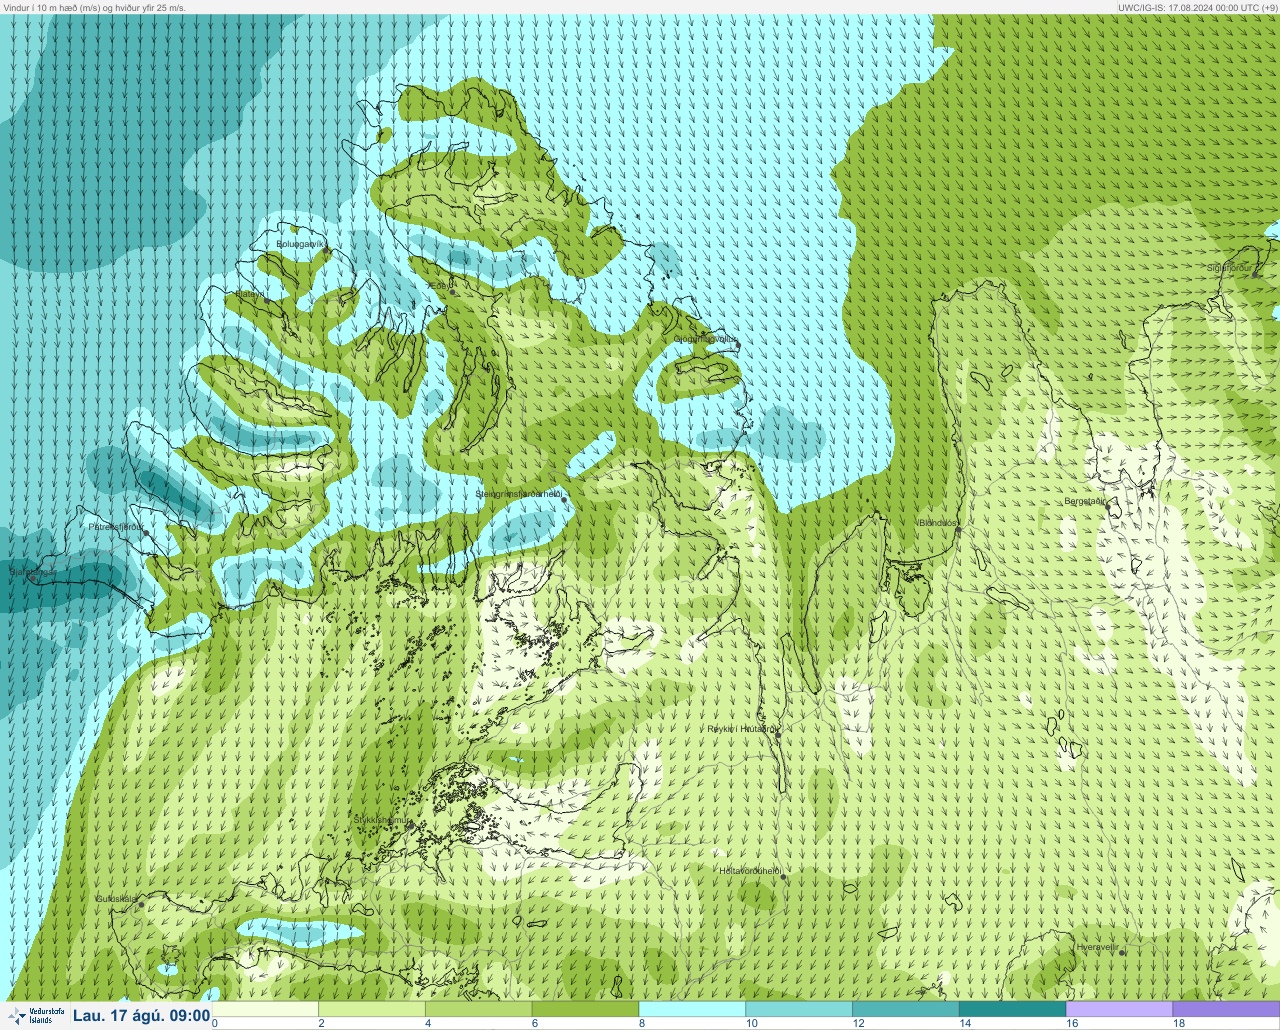This screenshot has height=1030, width=1280.
Task: Click the Patreksfjörður station label
Action: point(116,526)
